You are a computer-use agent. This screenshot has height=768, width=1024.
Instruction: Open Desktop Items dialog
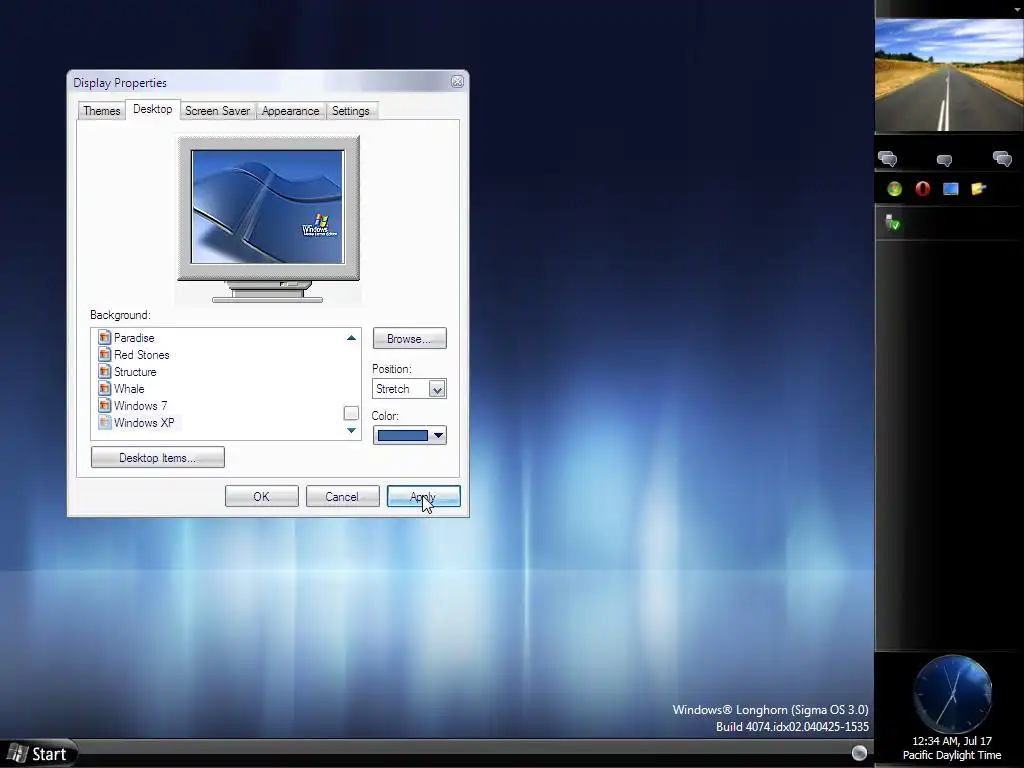[157, 457]
